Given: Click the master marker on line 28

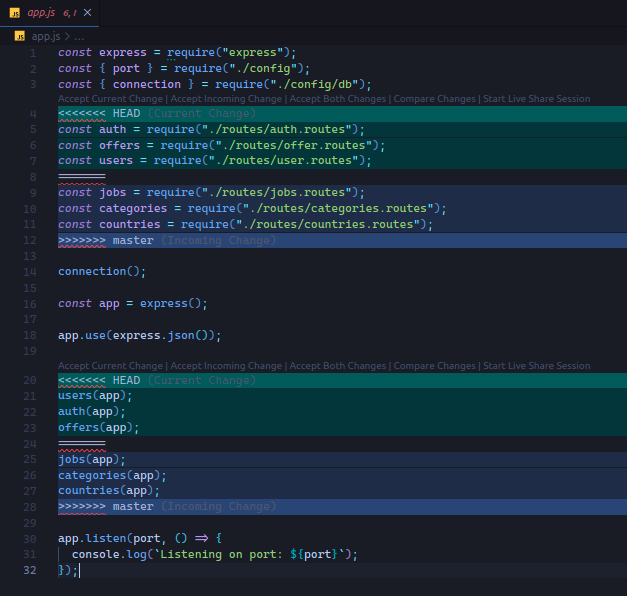Looking at the screenshot, I should 133,507.
